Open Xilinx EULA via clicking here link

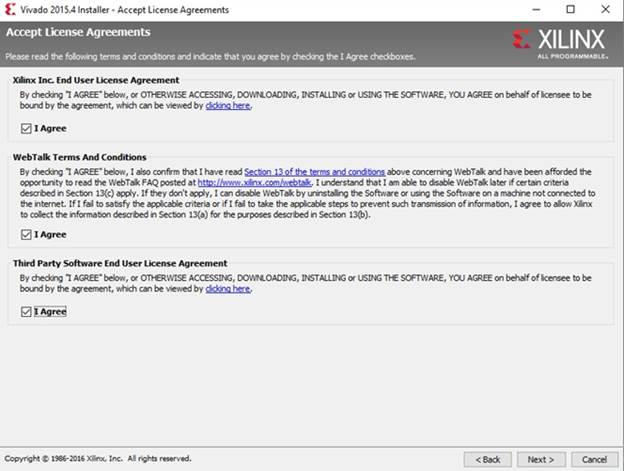[228, 106]
